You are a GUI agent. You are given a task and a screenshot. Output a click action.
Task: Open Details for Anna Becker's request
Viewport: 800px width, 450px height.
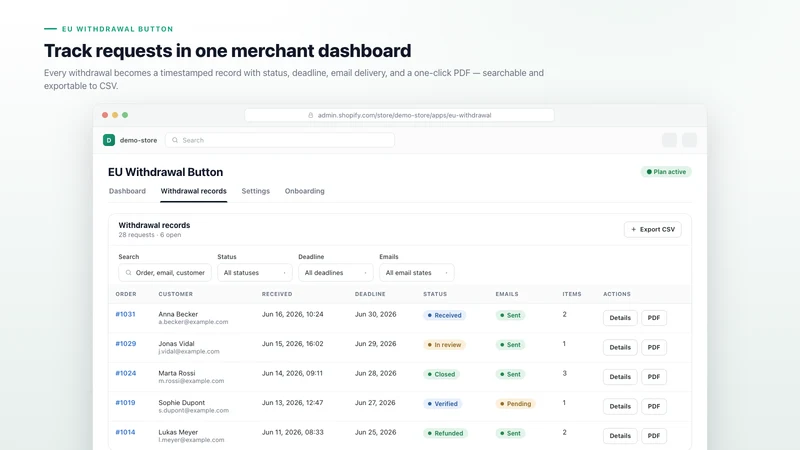[x=620, y=318]
